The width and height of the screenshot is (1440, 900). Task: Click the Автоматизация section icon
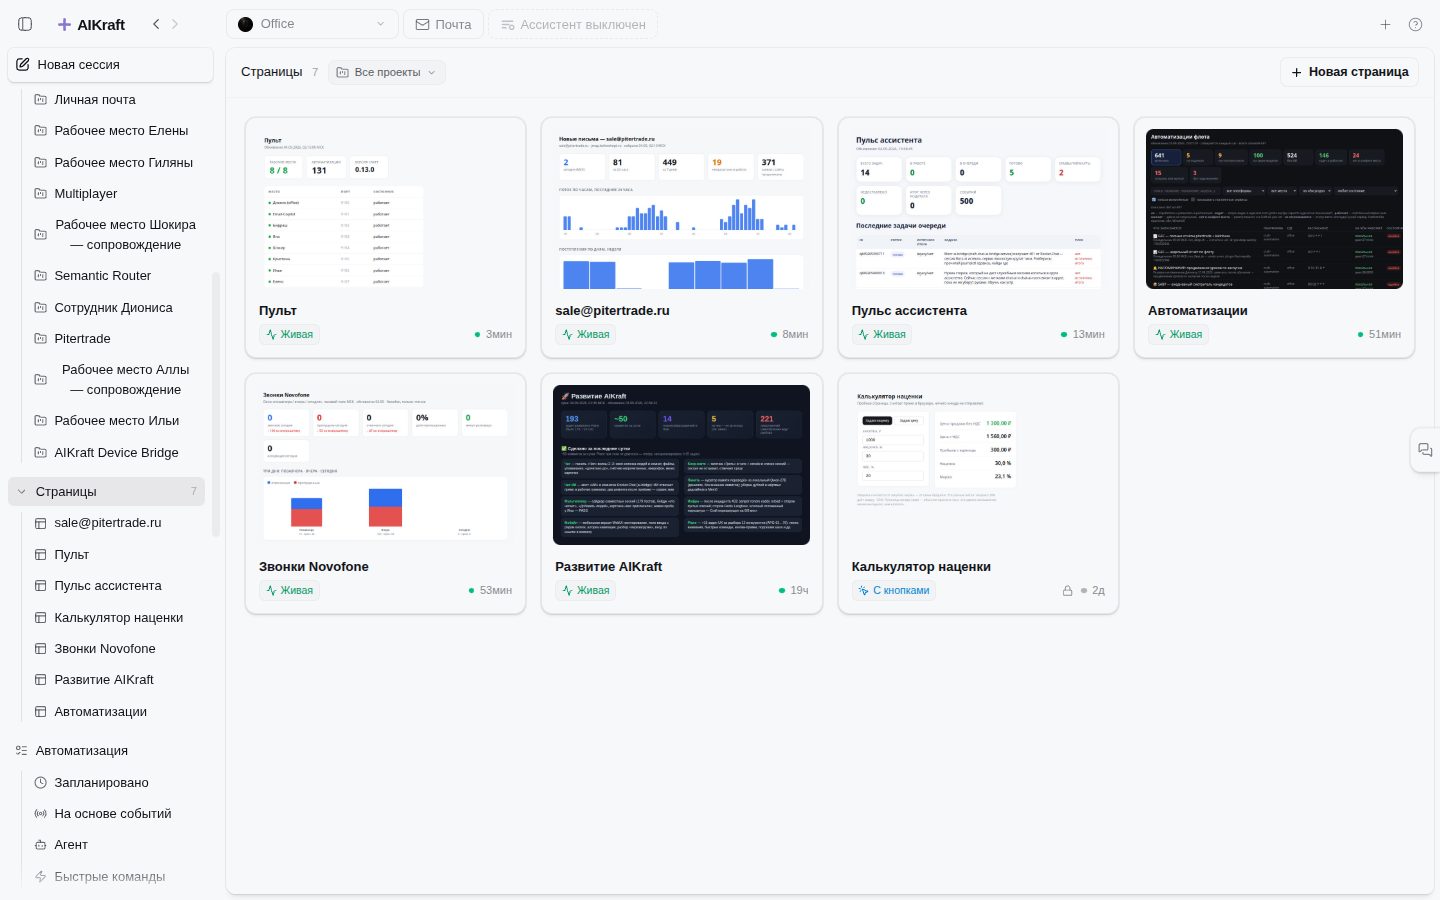[22, 751]
